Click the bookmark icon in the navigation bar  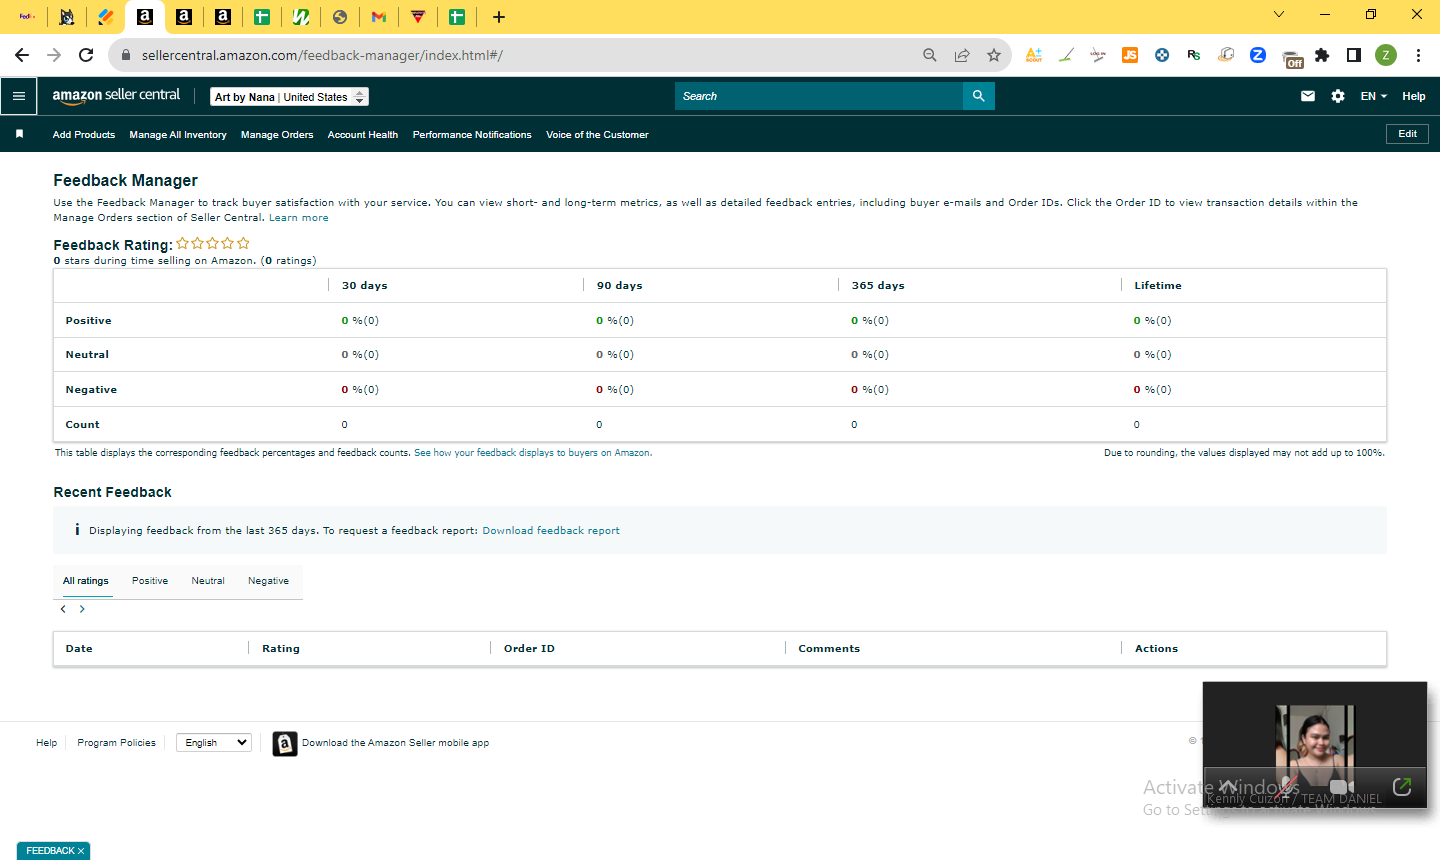tap(19, 134)
